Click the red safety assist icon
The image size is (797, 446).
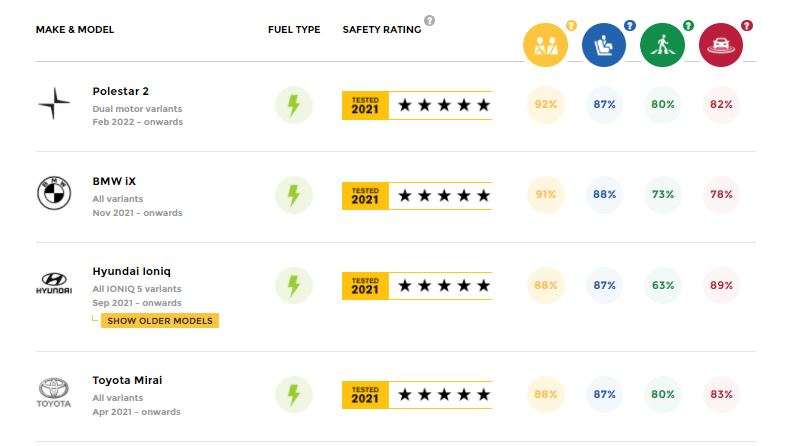coord(720,45)
